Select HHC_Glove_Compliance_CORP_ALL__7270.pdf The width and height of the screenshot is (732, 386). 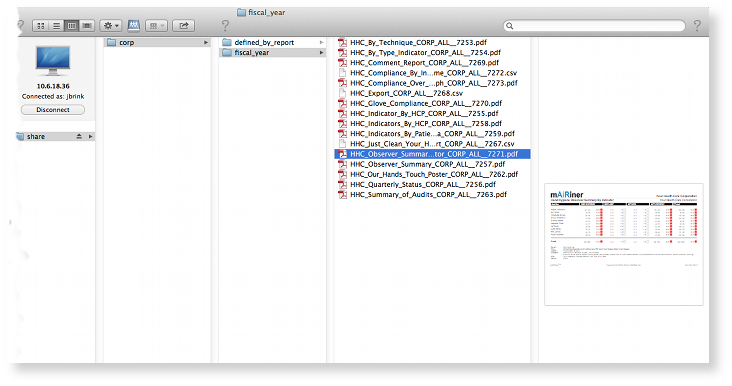pyautogui.click(x=426, y=103)
